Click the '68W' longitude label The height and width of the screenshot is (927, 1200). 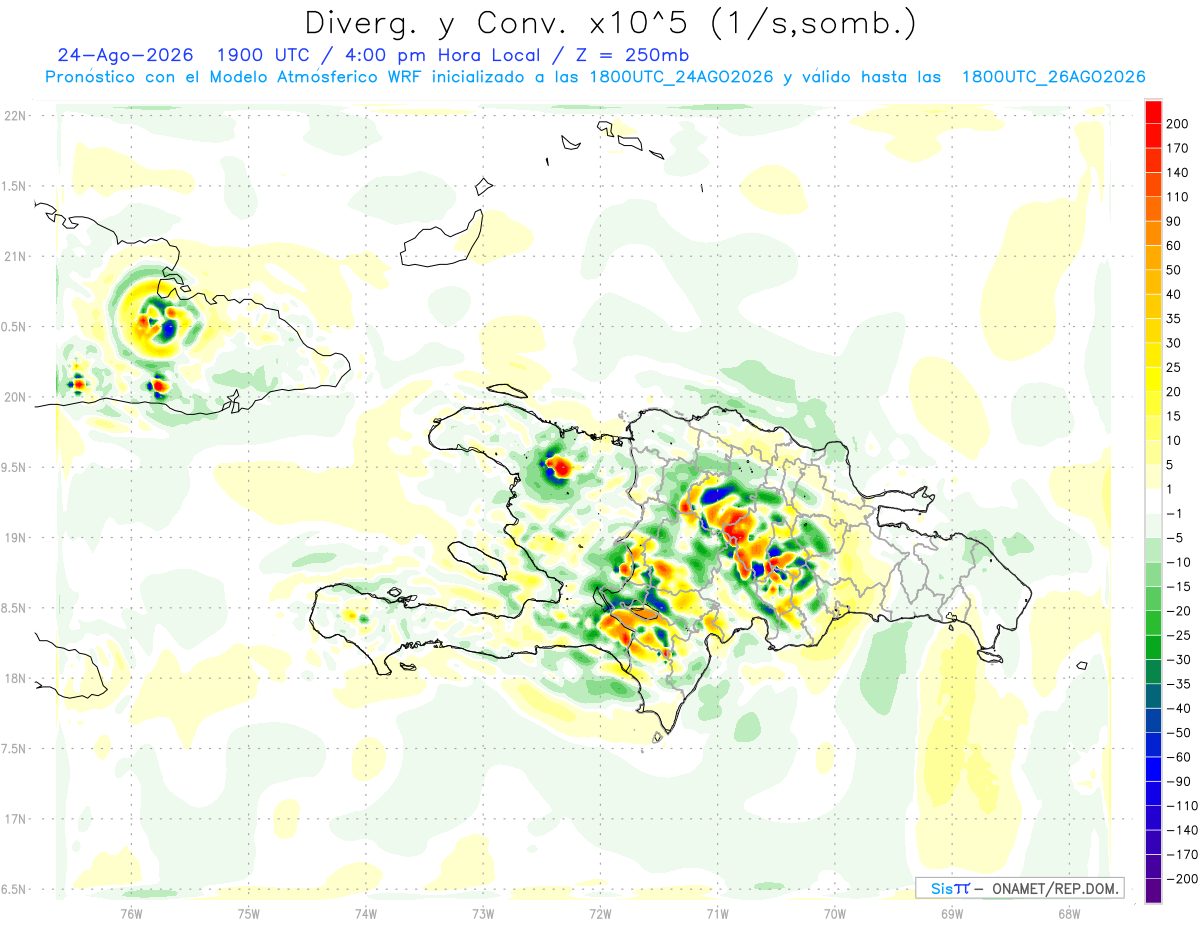1069,914
